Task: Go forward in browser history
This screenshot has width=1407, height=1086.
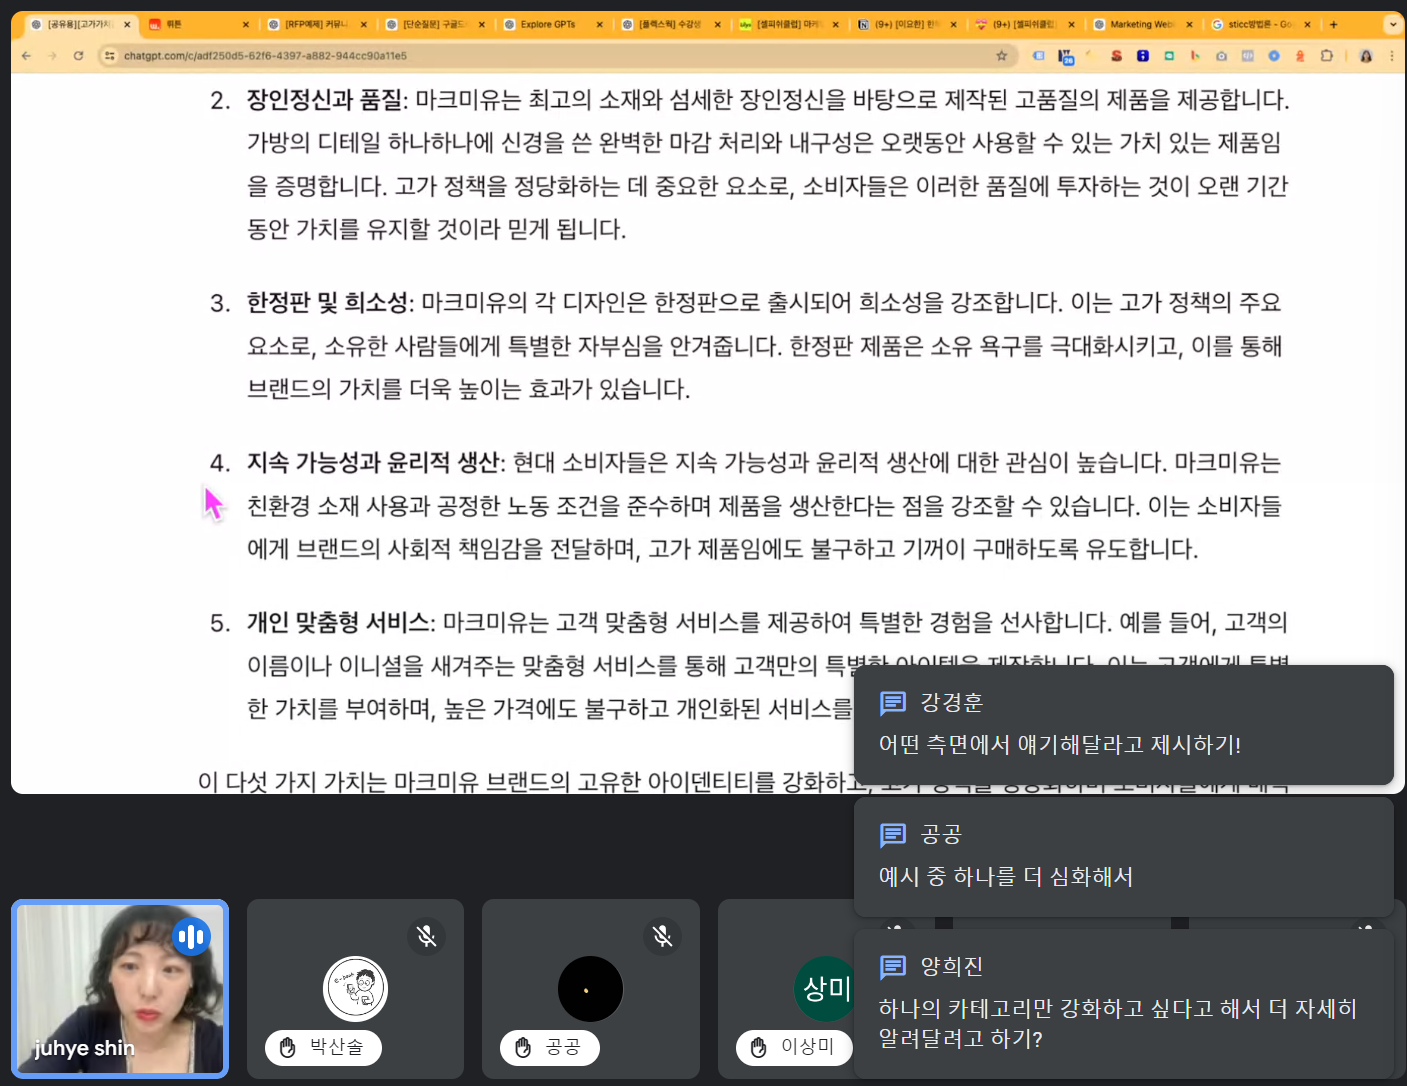Action: pos(52,56)
